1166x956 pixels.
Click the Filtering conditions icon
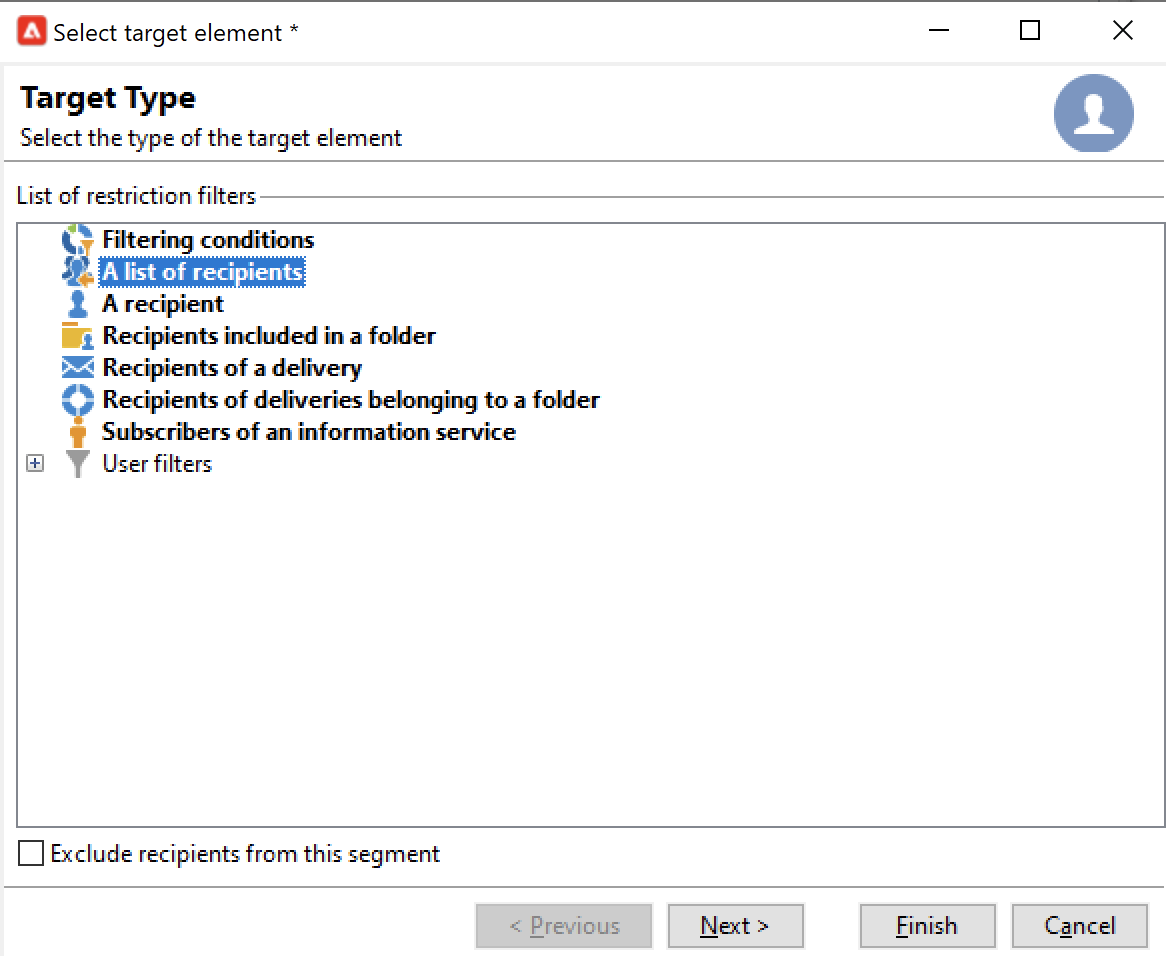77,241
